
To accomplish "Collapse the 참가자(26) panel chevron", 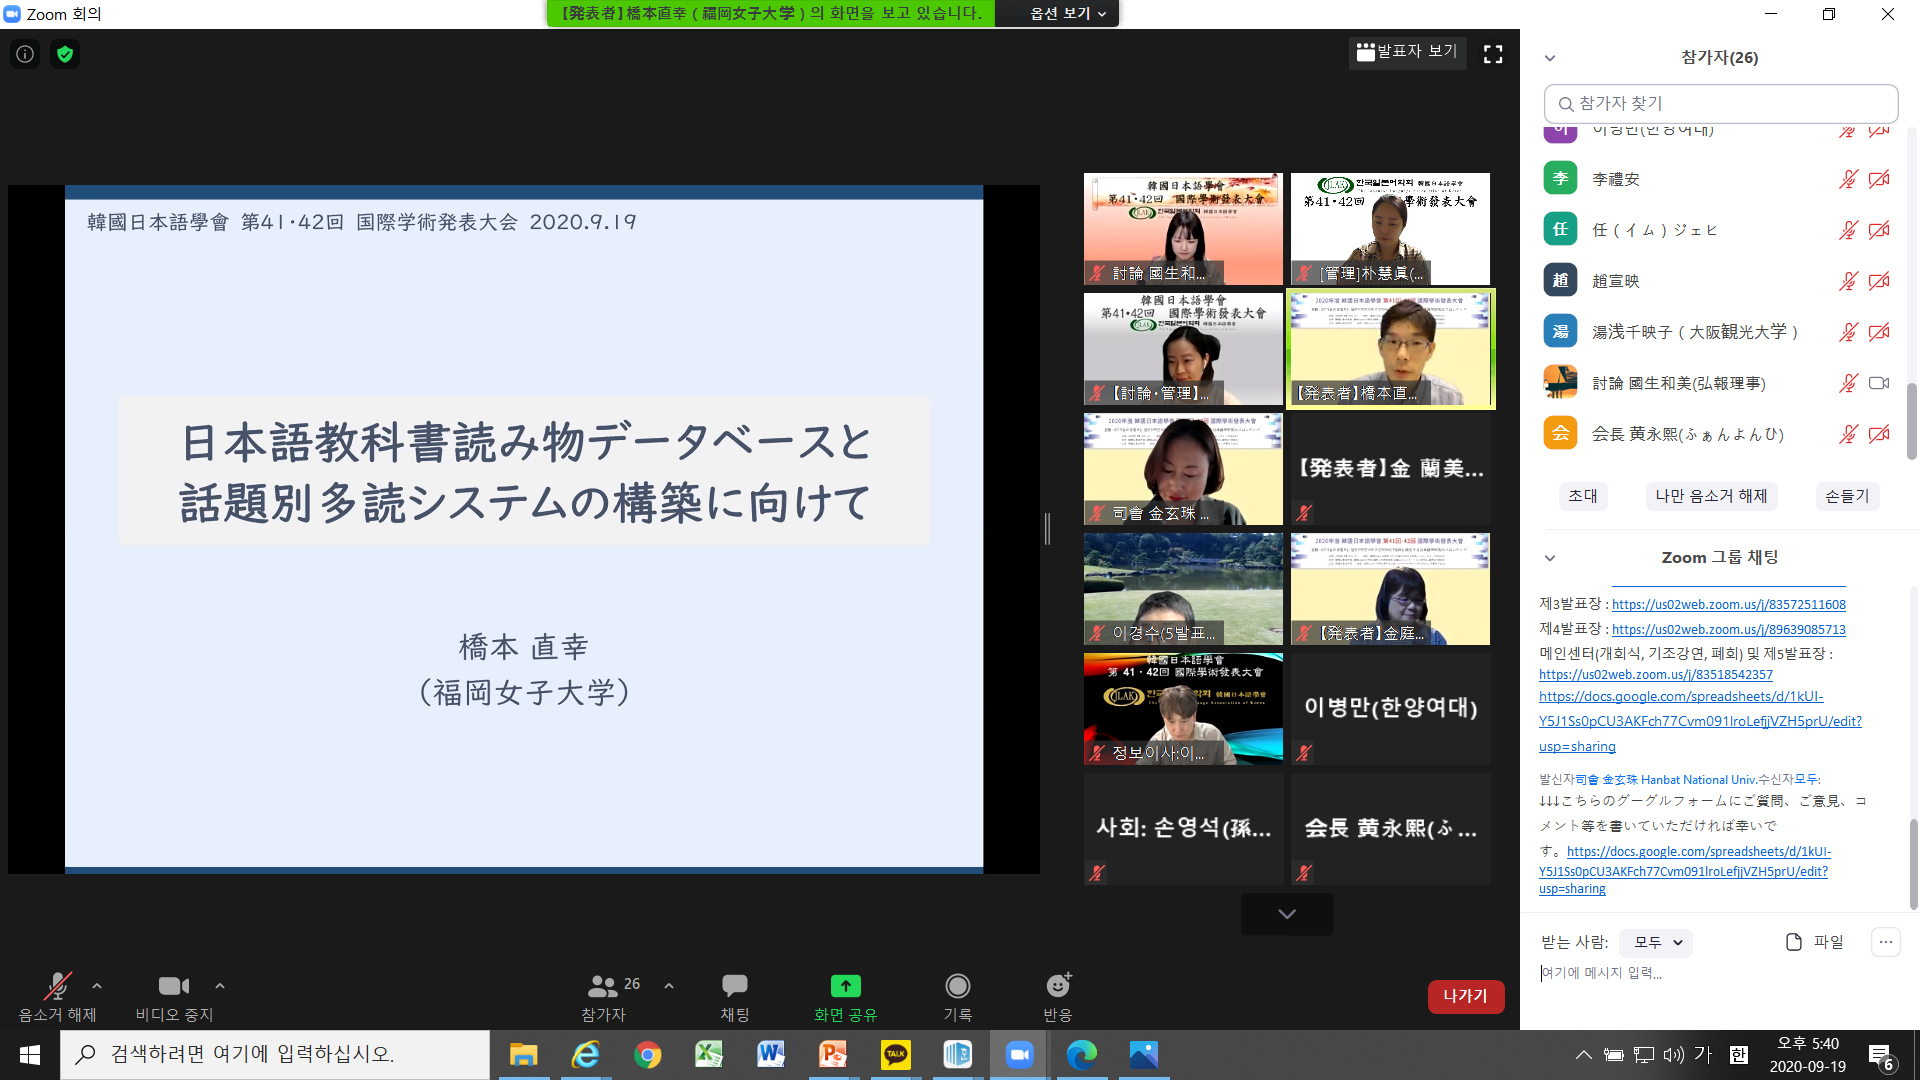I will click(x=1550, y=58).
